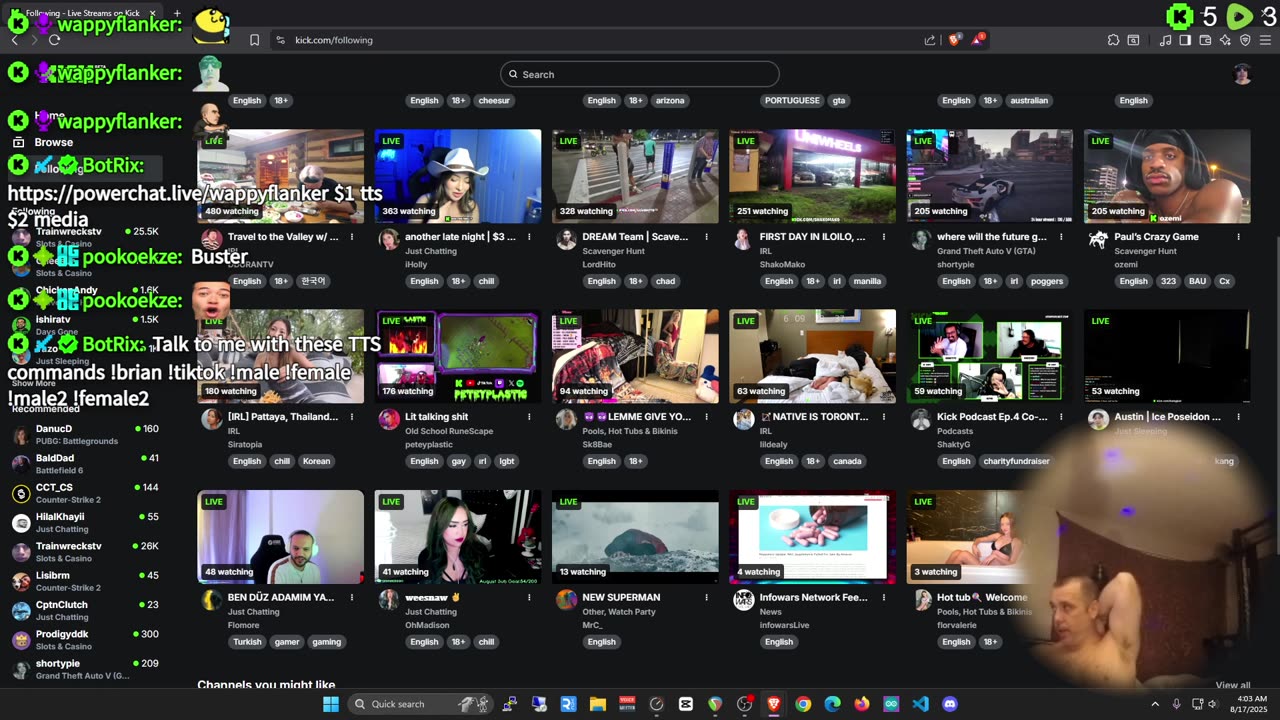
Task: Open LordHito channel name link
Action: pos(600,264)
